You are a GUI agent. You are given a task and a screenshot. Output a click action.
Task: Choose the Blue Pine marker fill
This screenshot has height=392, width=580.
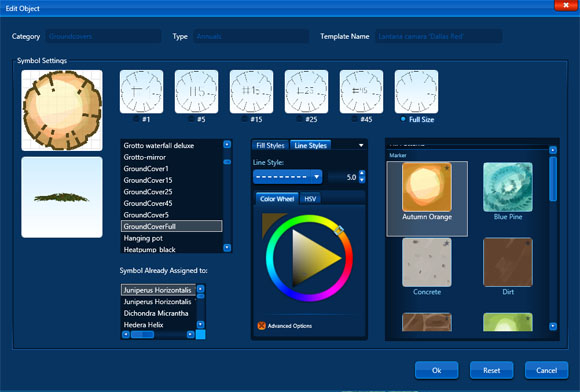[x=508, y=192]
